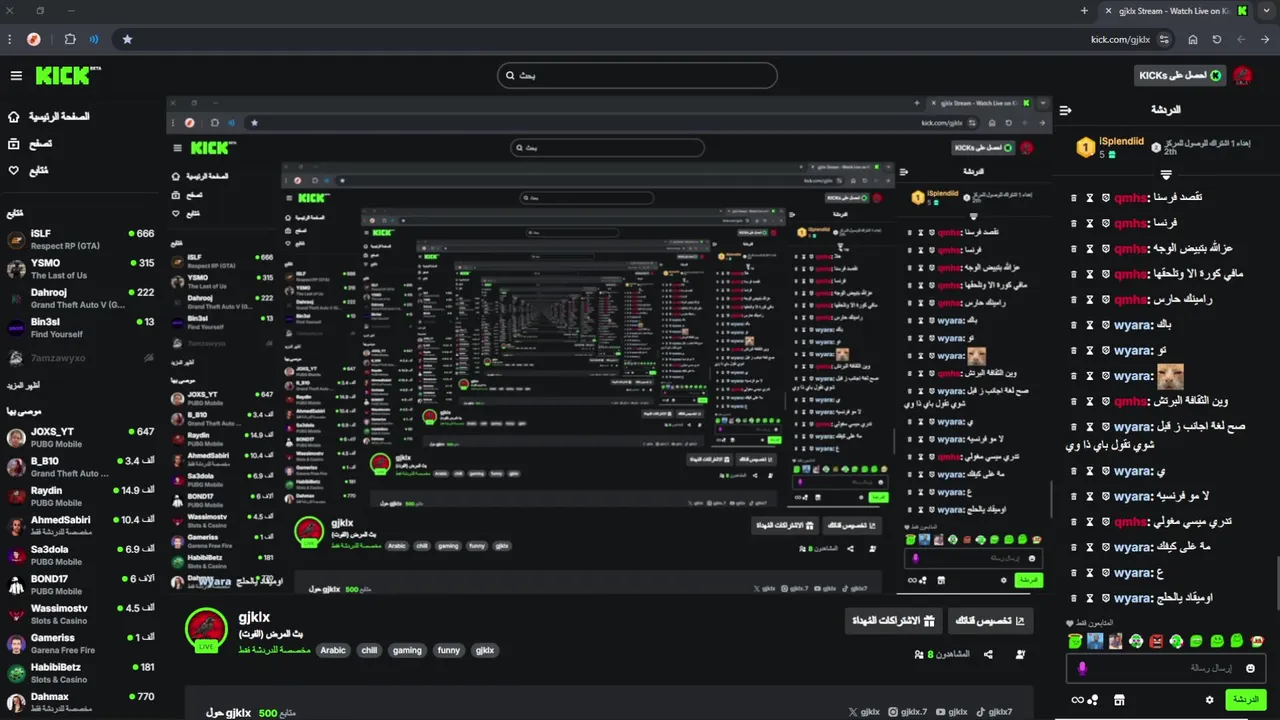This screenshot has width=1280, height=720.
Task: Open site settings icon beside kick.com URL
Action: click(1165, 39)
